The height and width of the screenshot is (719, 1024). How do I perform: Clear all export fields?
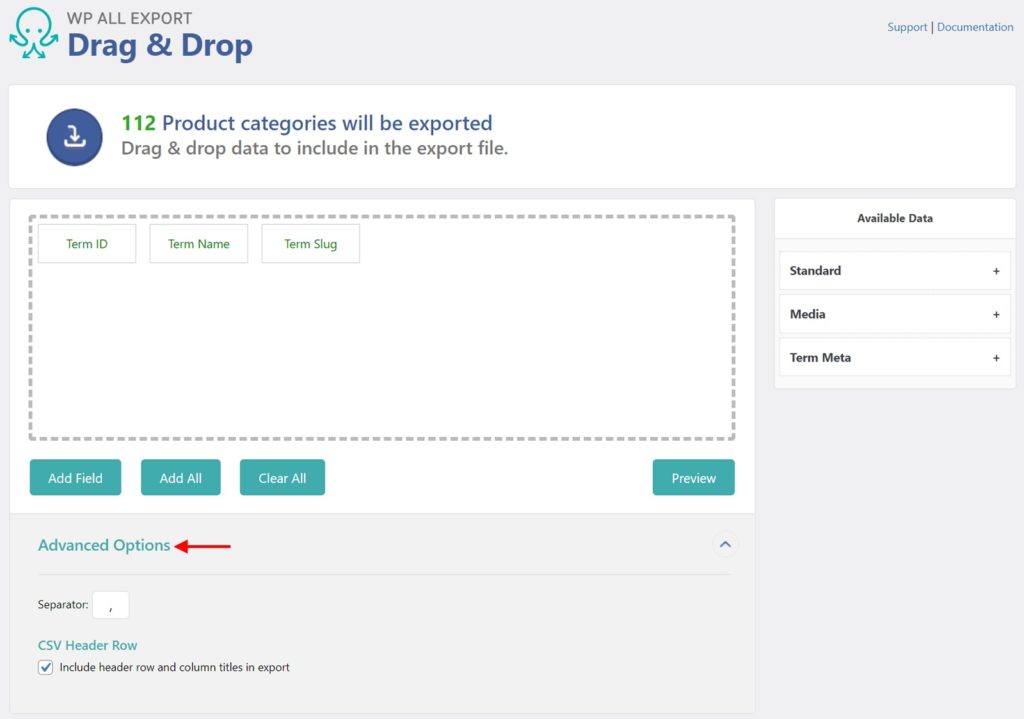tap(282, 477)
